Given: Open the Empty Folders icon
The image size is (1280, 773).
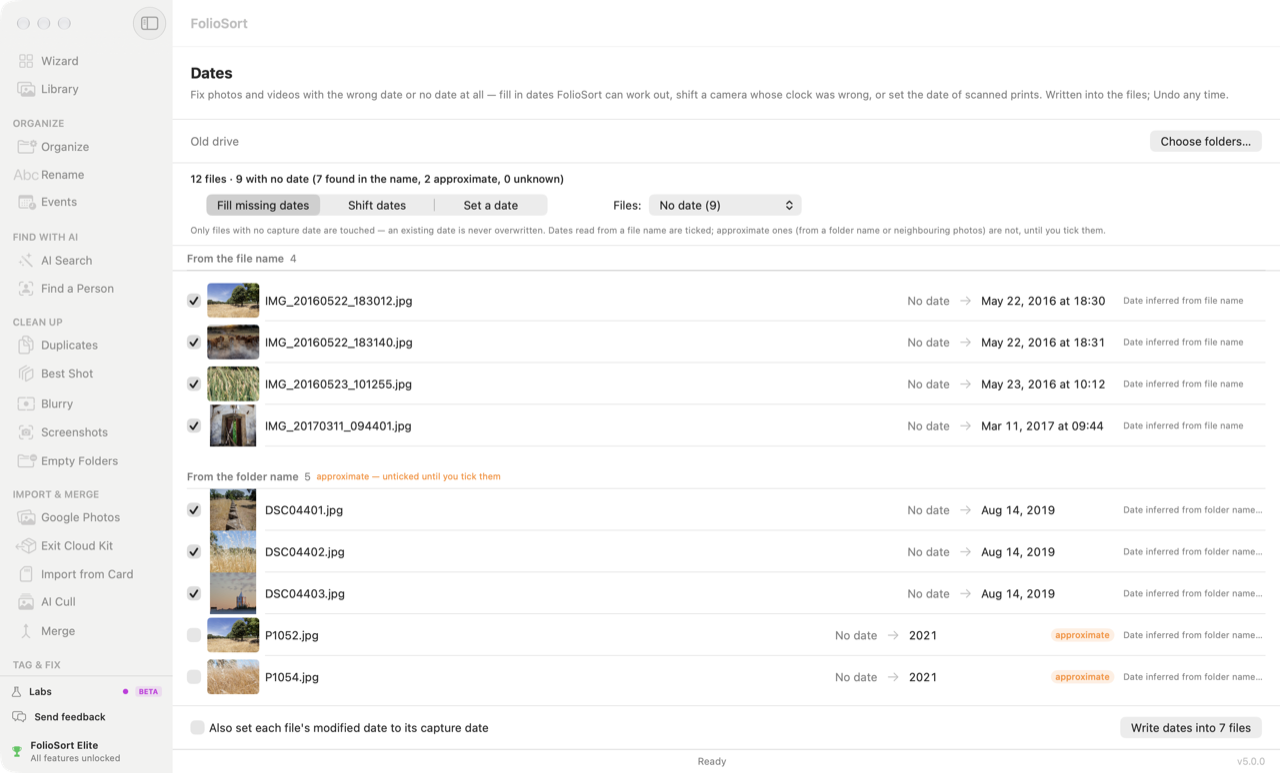Looking at the screenshot, I should [26, 461].
